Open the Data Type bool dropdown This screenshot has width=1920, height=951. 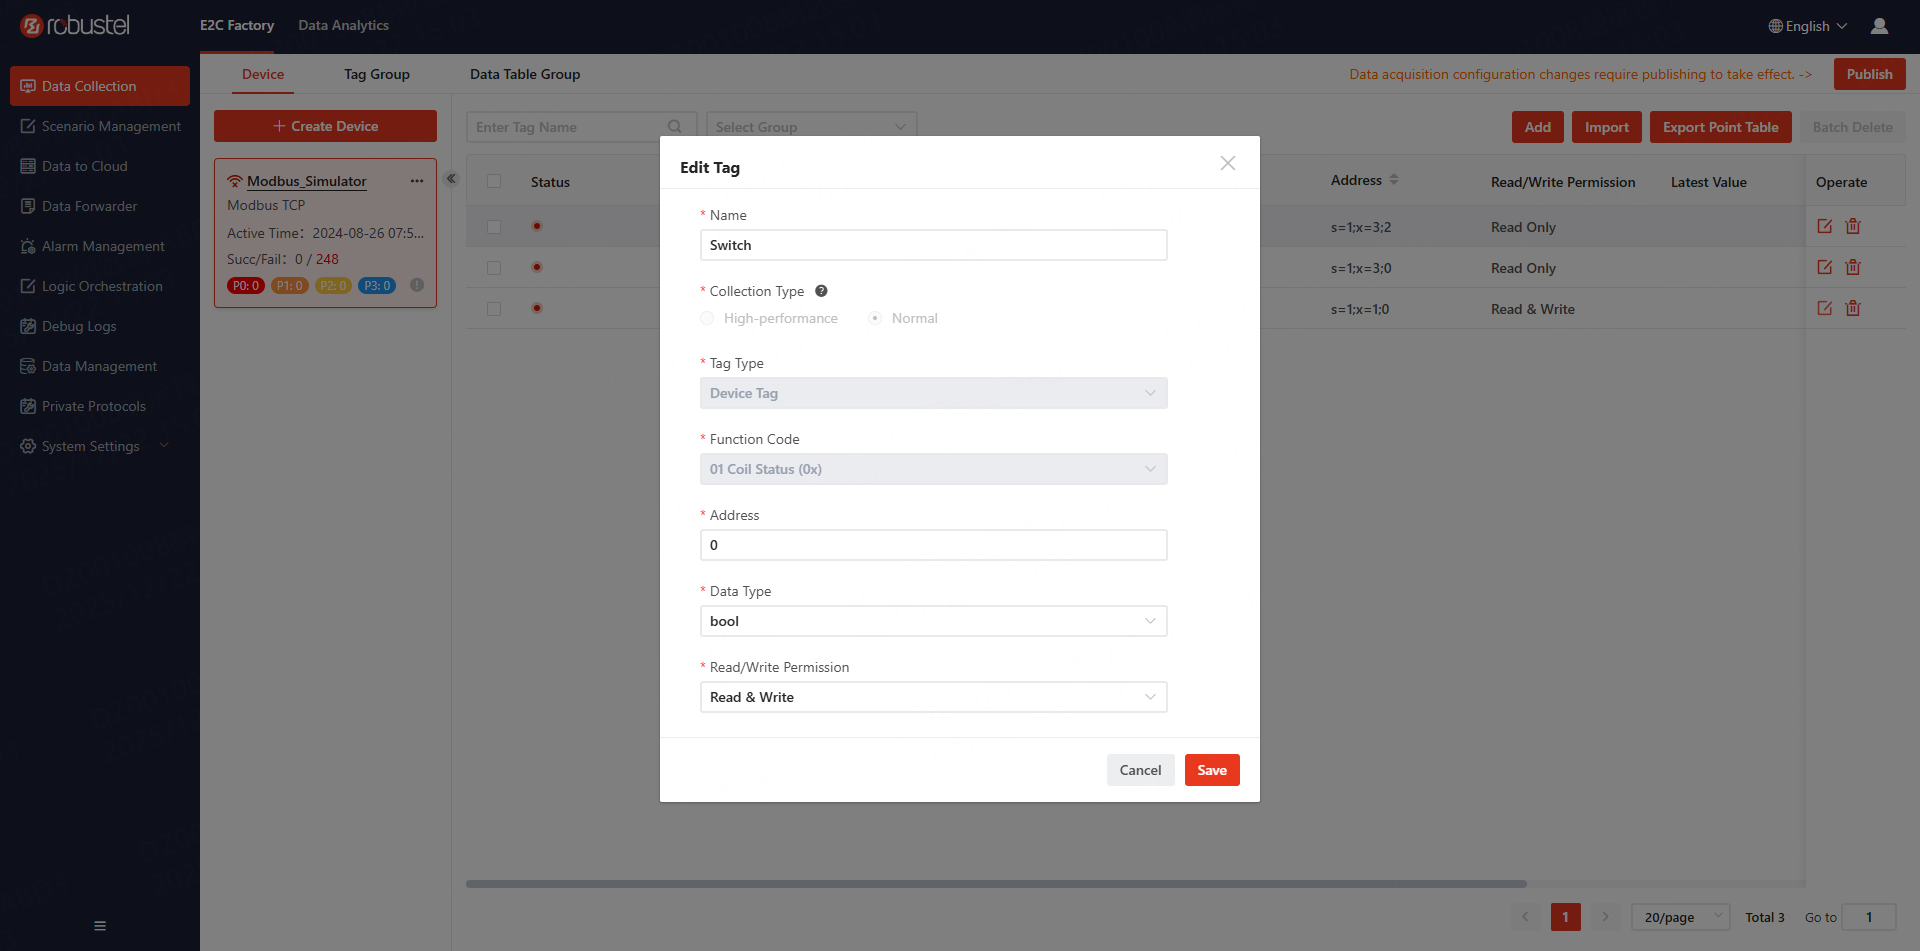point(933,621)
